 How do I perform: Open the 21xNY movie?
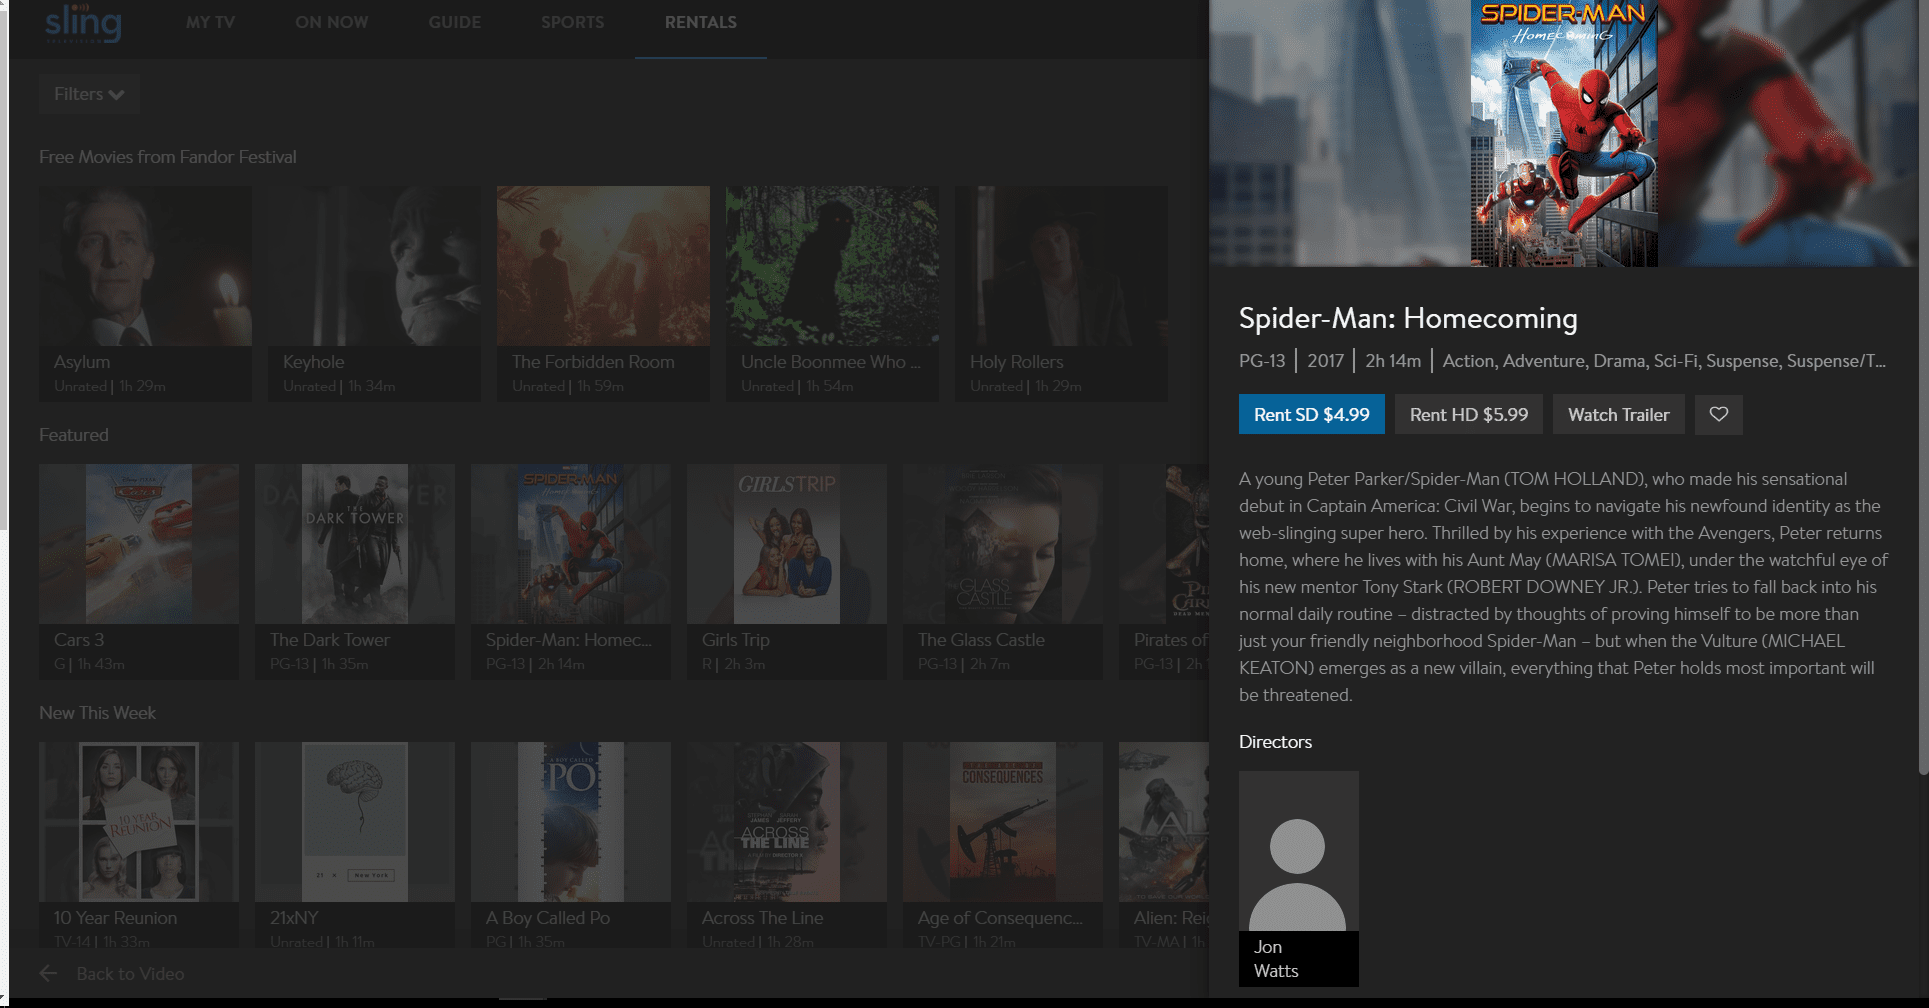coord(355,845)
